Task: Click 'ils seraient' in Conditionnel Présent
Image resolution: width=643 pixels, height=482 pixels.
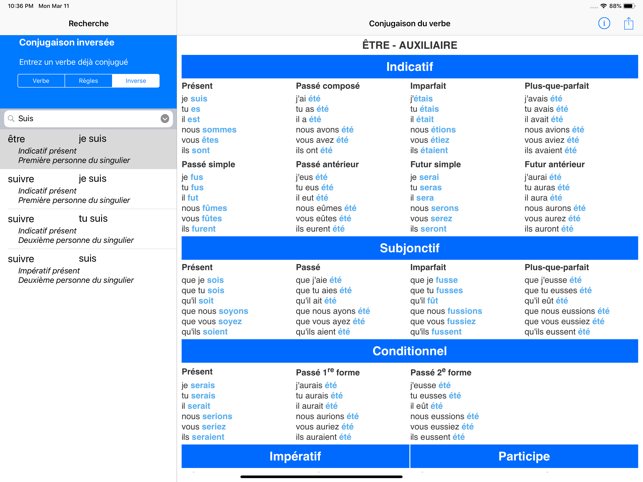Action: tap(203, 437)
